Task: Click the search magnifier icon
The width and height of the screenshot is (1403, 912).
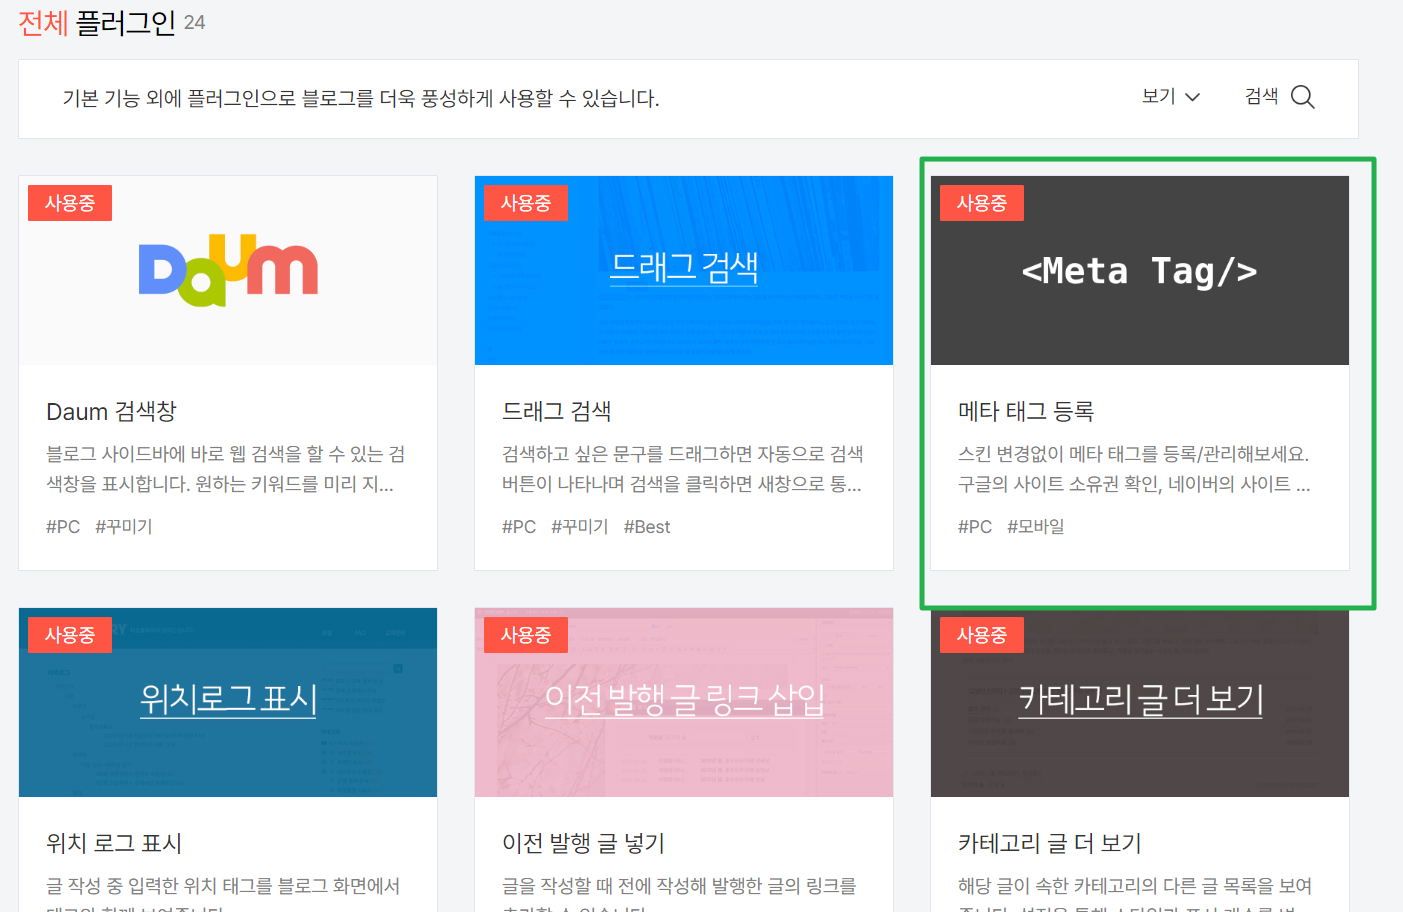Action: click(1302, 97)
